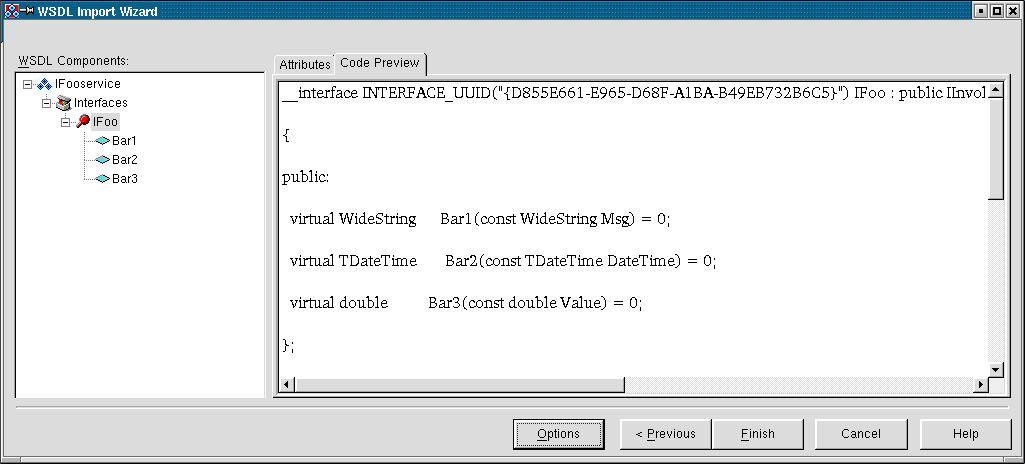Click the red IFoo interface icon
This screenshot has height=464, width=1025.
pos(83,122)
